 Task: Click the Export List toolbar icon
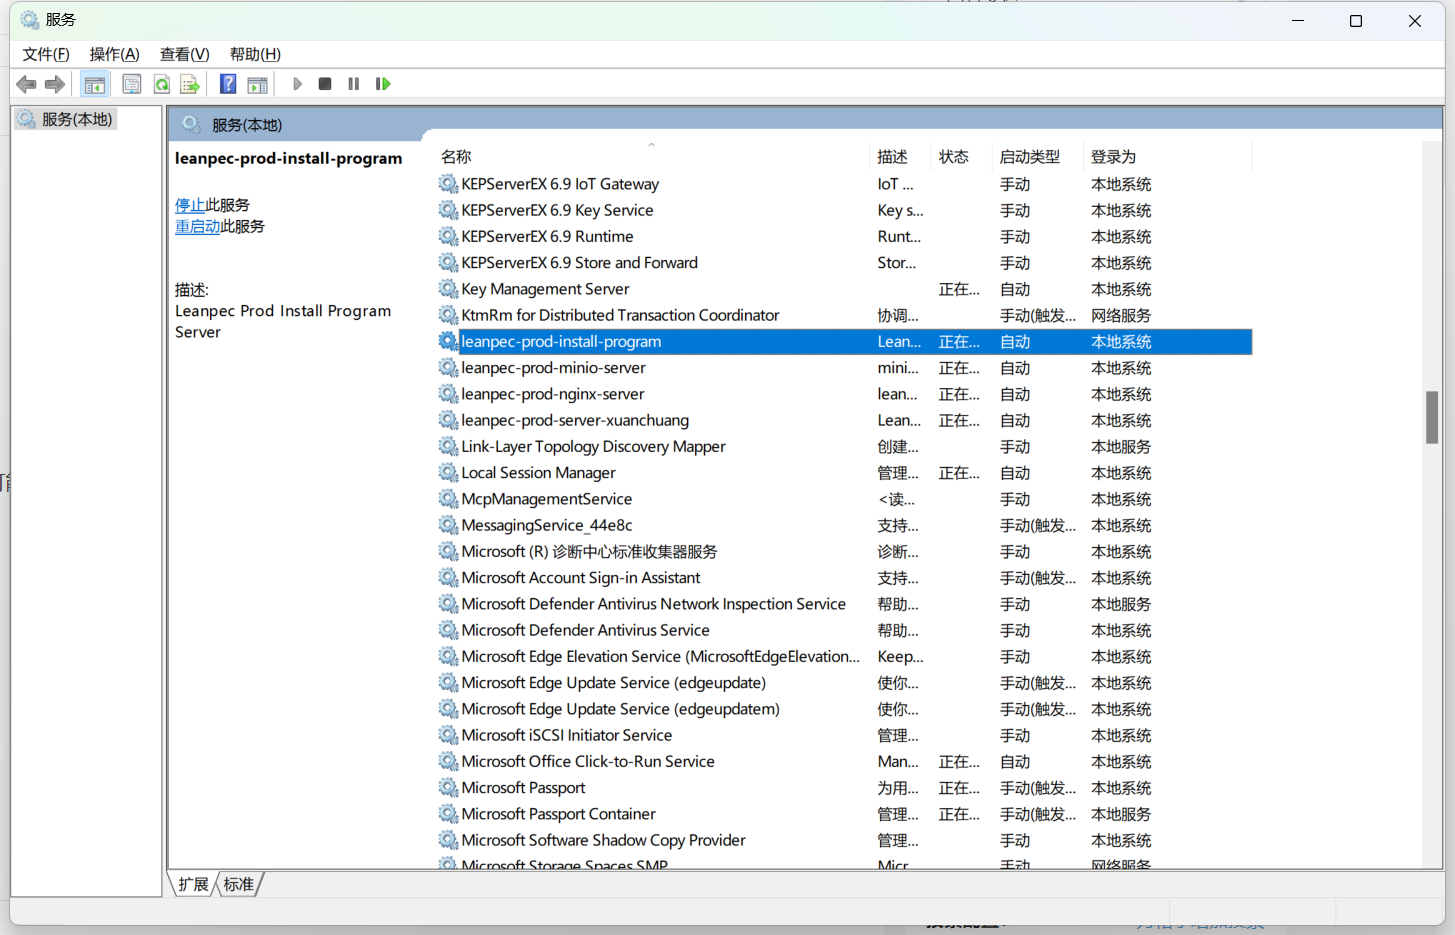[190, 84]
